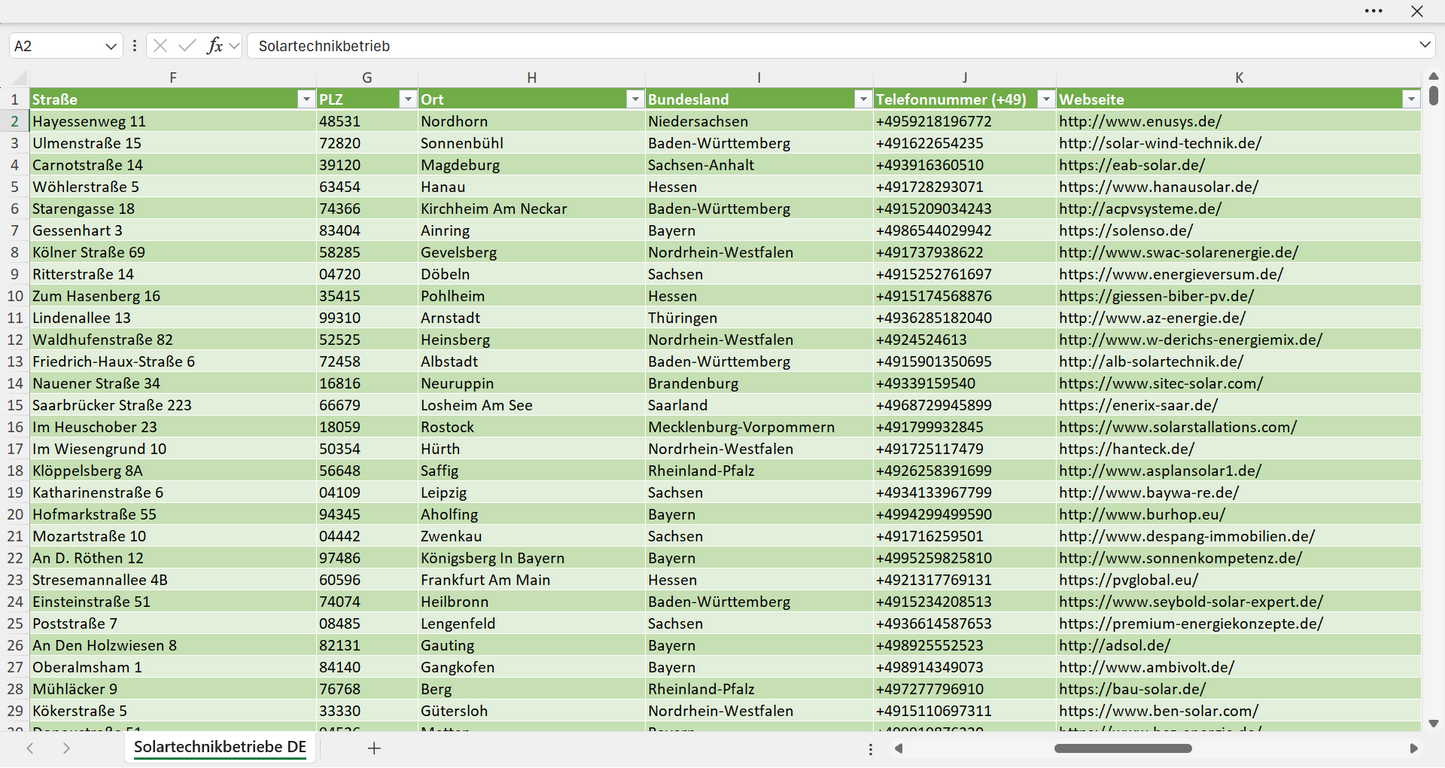Select the PLZ cell 18059

(367, 427)
